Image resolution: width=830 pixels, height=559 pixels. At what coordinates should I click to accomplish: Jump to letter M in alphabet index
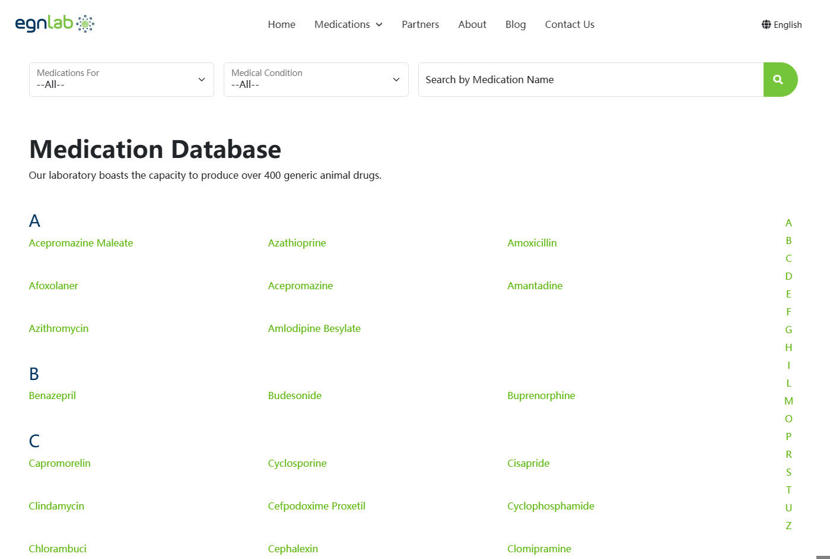788,401
